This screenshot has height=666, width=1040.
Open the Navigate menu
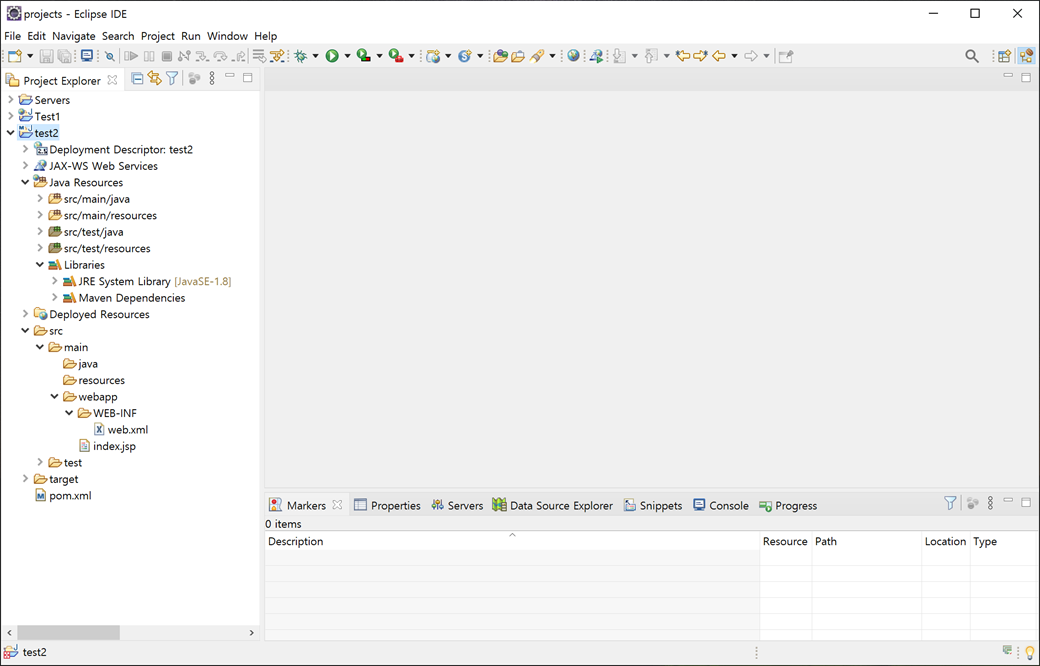[74, 36]
